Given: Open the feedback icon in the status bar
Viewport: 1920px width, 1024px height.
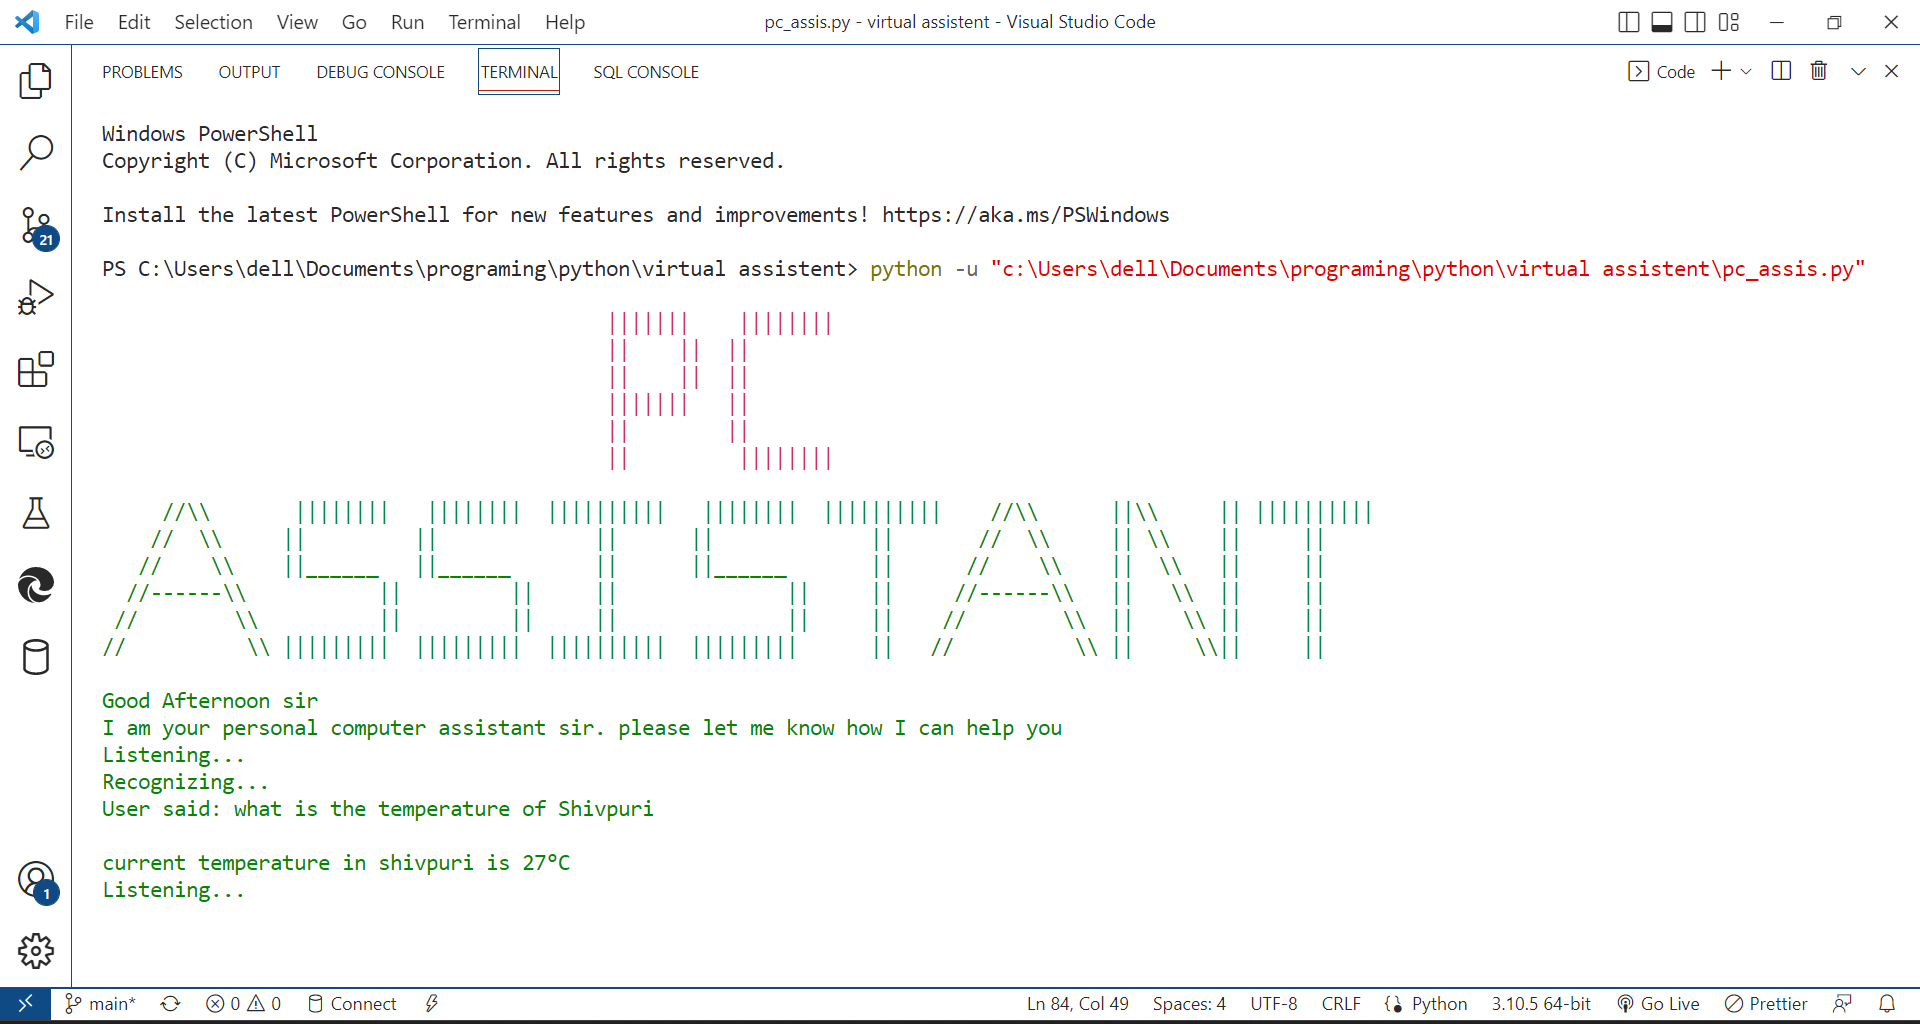Looking at the screenshot, I should click(1842, 1003).
